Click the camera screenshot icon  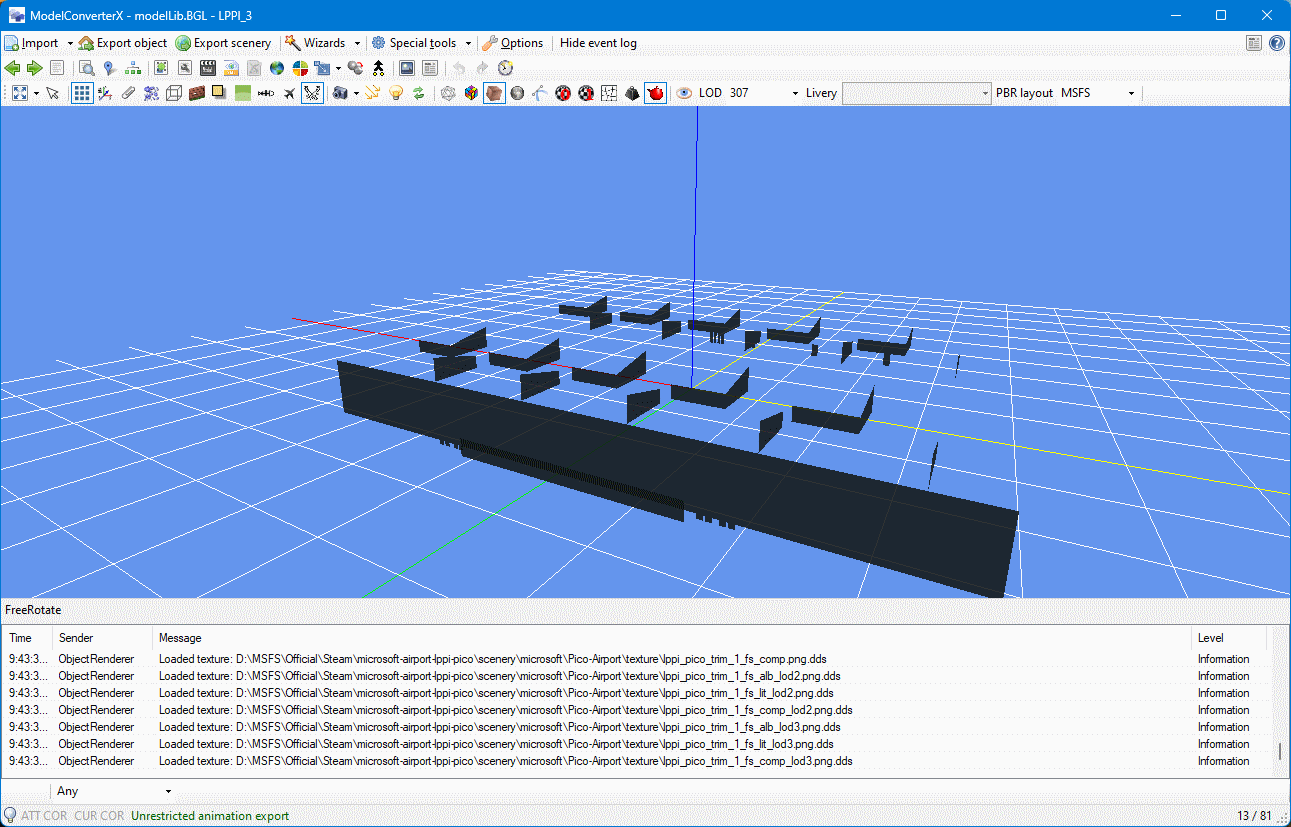[x=341, y=92]
